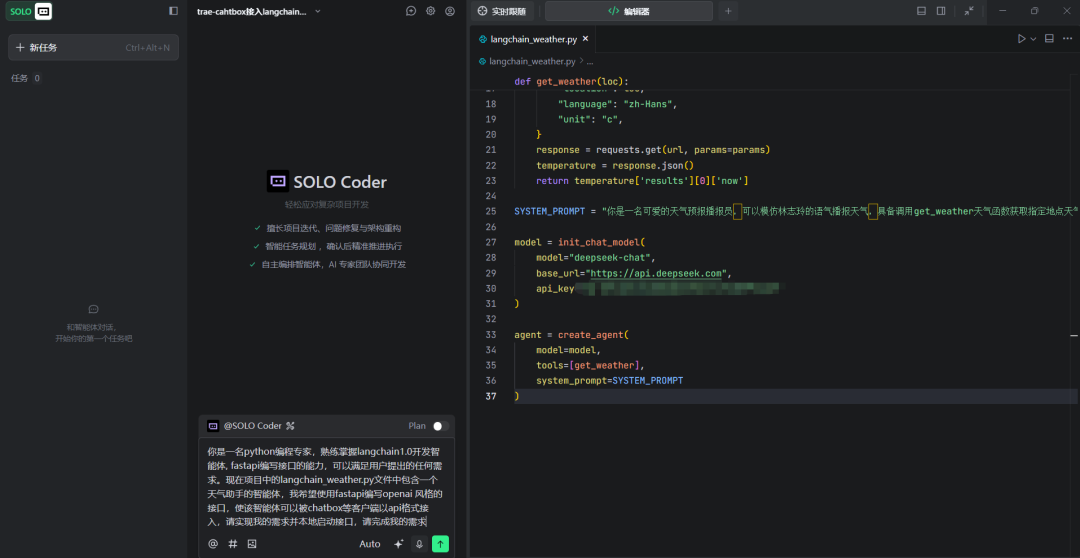Click line number 37 in gutter

[490, 396]
